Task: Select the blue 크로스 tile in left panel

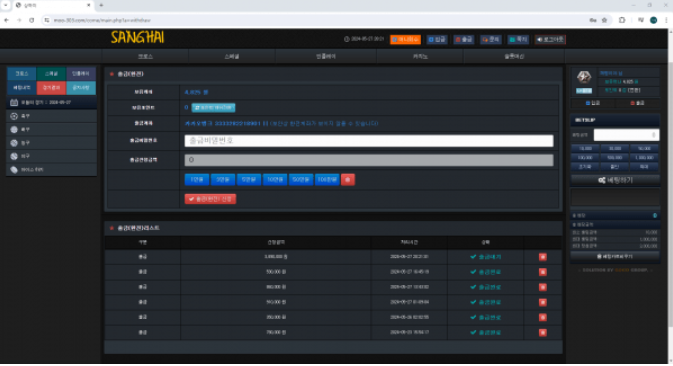Action: coord(22,74)
